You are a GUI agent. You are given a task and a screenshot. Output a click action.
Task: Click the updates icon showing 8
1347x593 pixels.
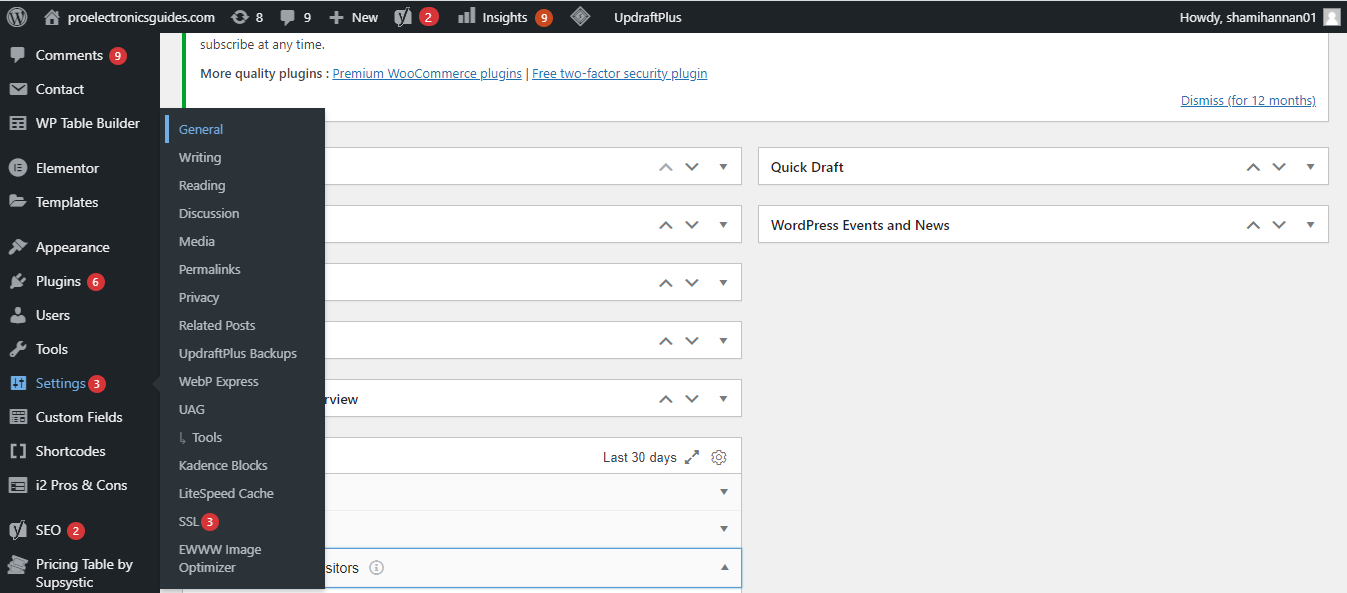(x=240, y=17)
